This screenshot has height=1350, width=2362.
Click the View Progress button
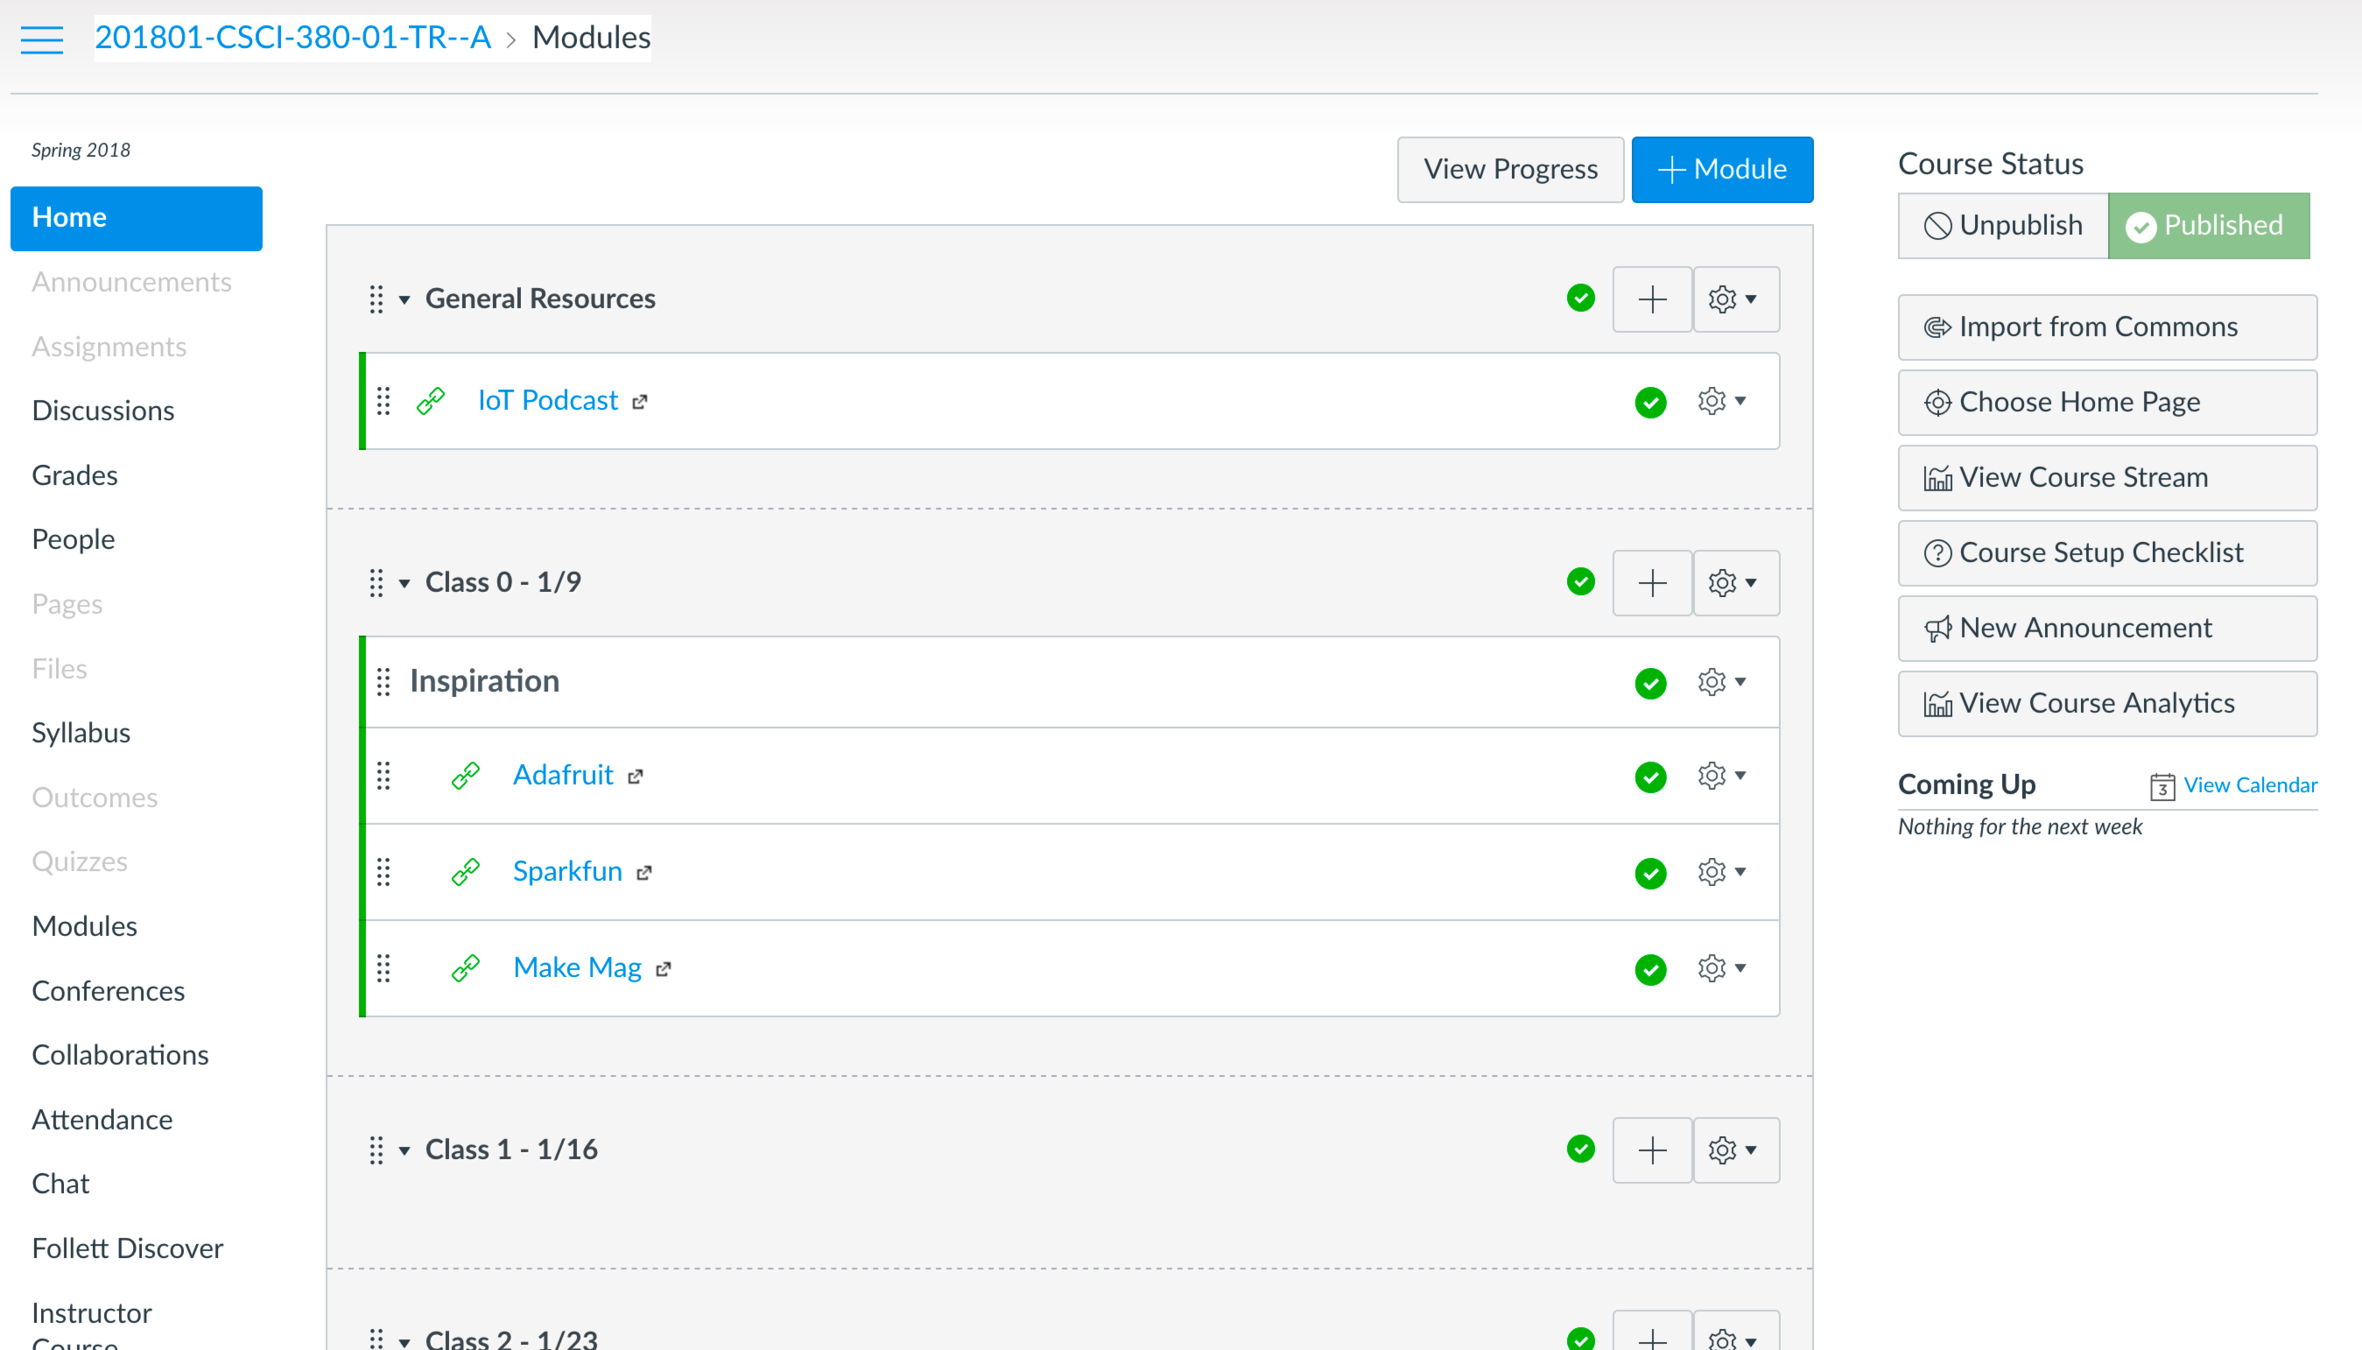[x=1509, y=169]
